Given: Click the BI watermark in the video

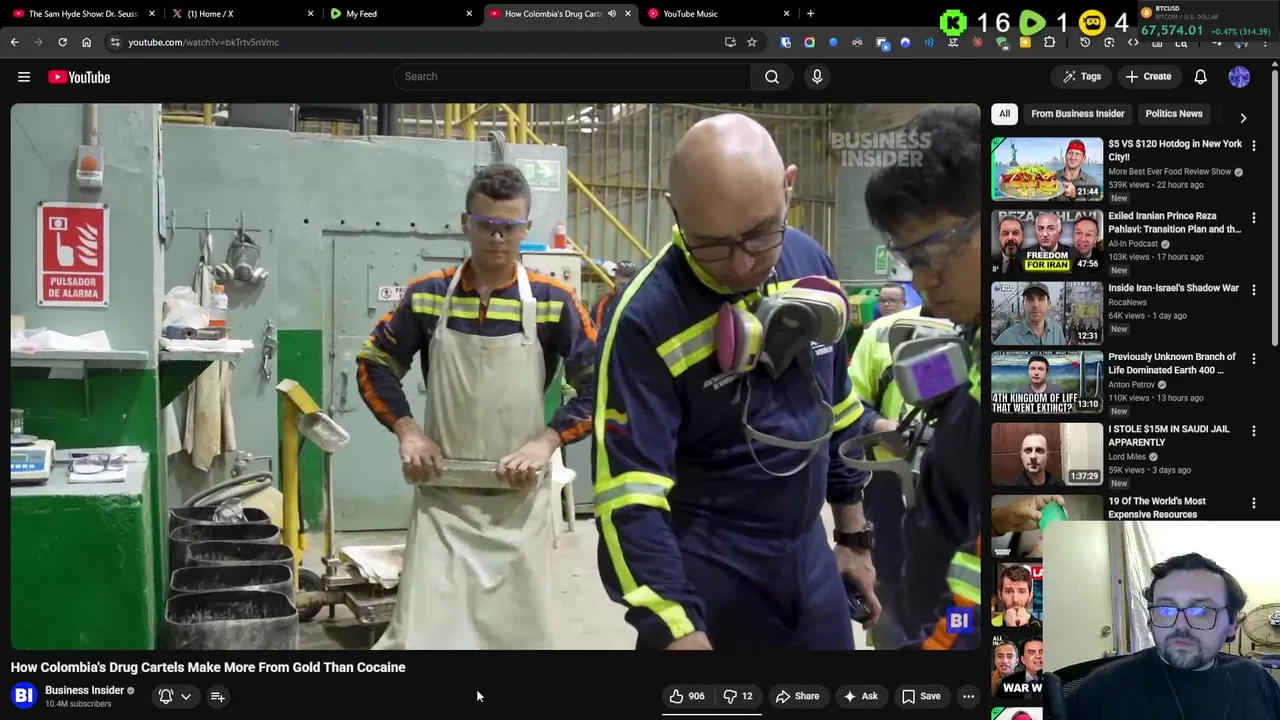Looking at the screenshot, I should (959, 621).
